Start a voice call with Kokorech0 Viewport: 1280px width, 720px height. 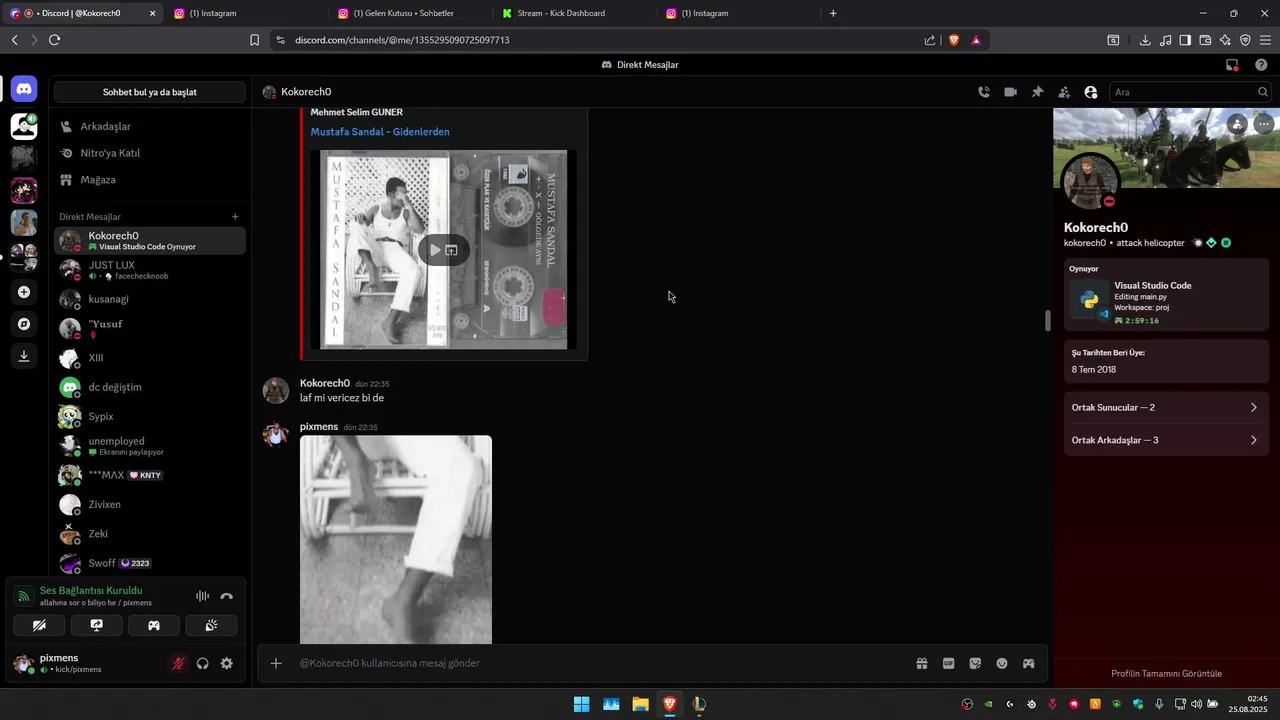pyautogui.click(x=984, y=92)
